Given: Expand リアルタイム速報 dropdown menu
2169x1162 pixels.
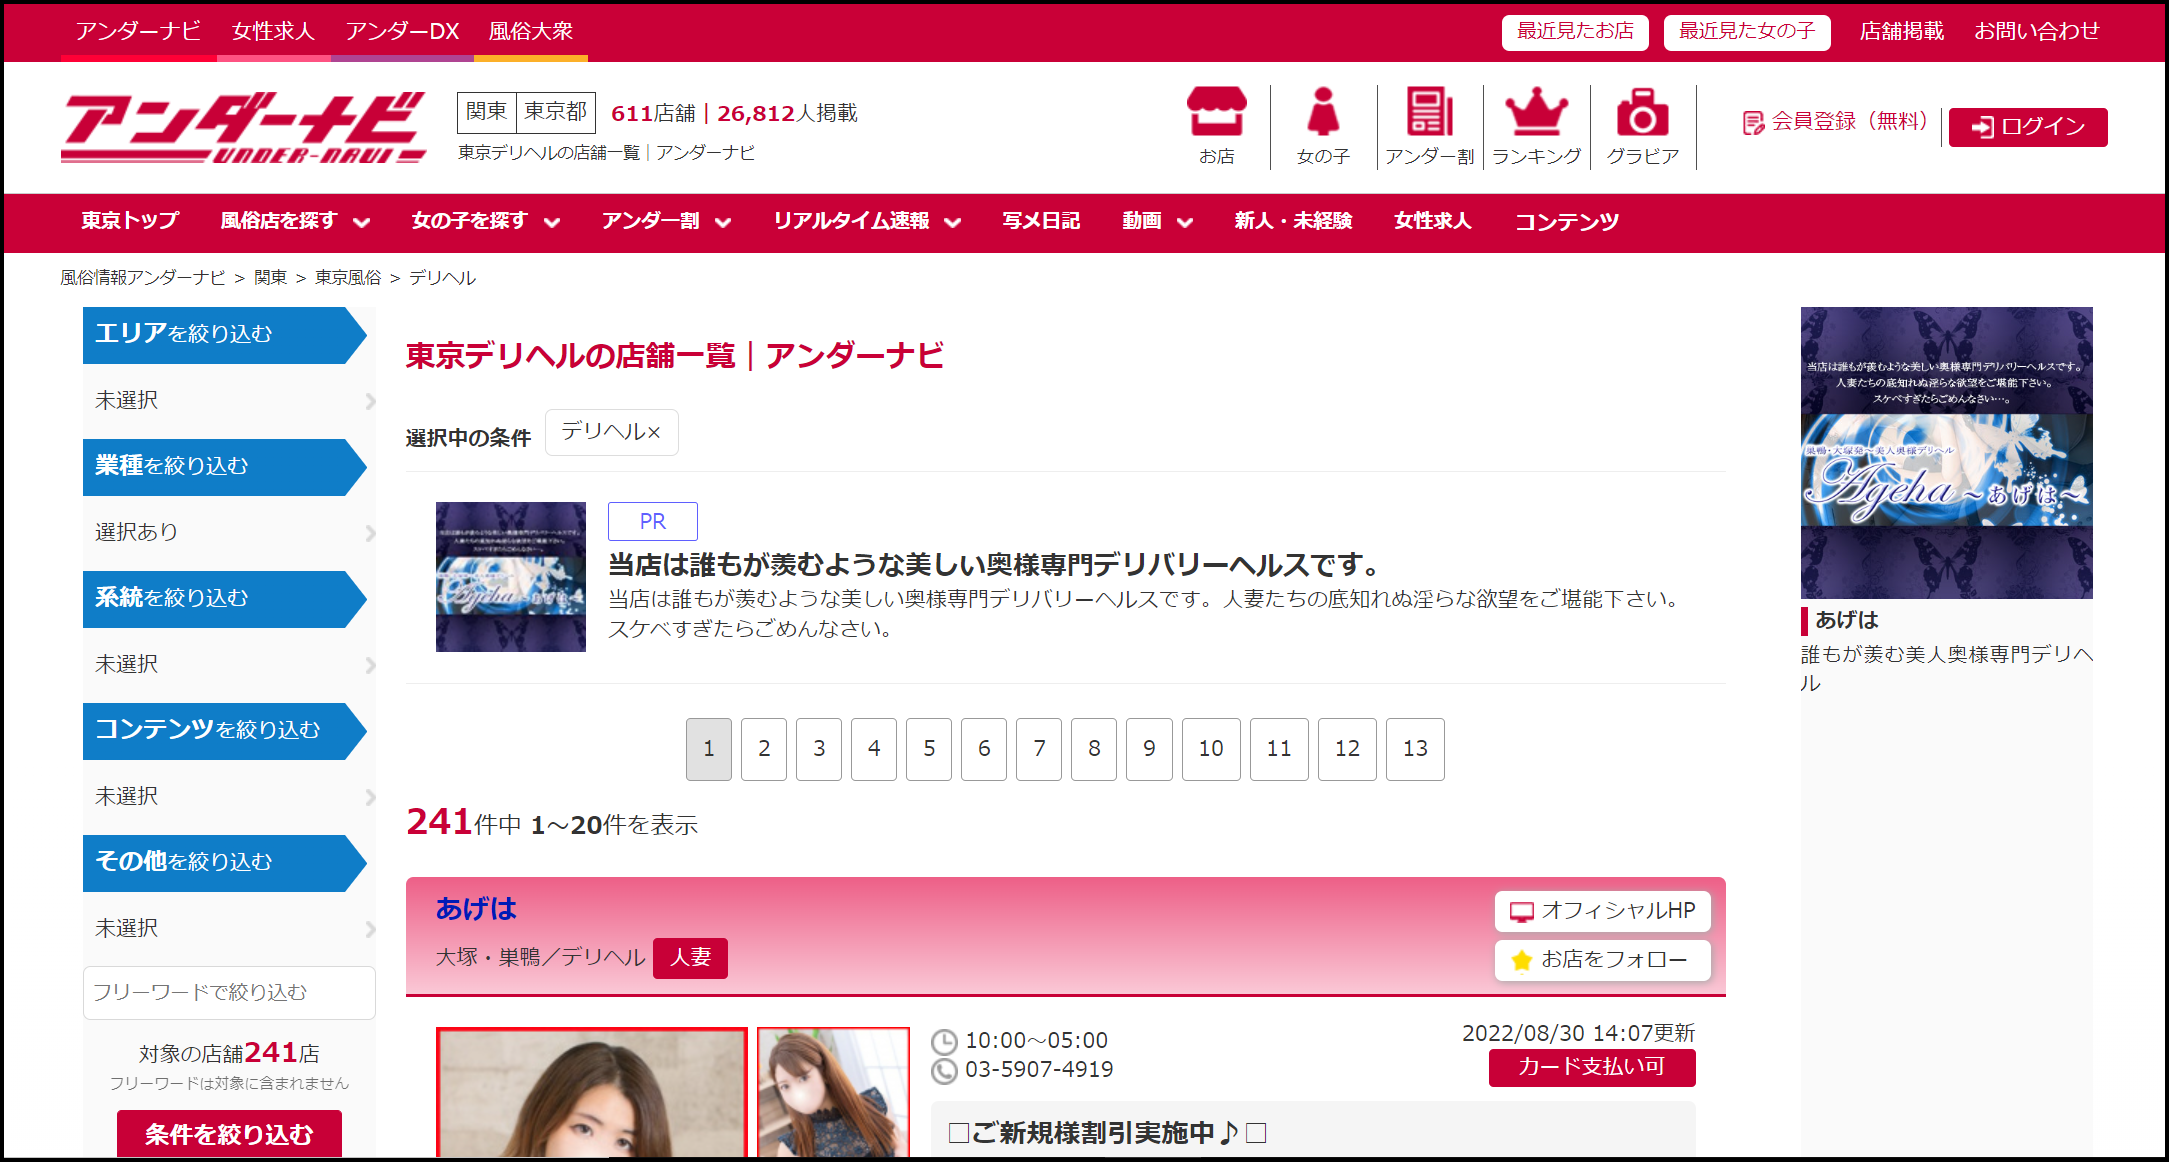Looking at the screenshot, I should pos(867,221).
